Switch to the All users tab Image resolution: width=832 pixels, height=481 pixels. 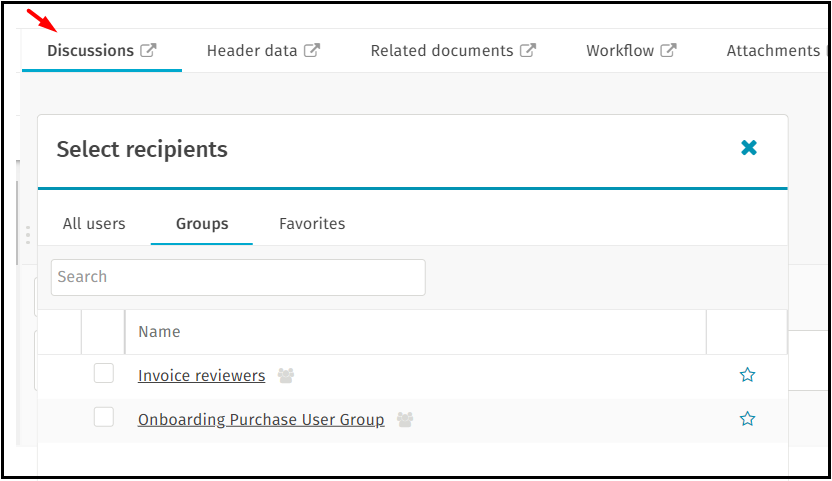pyautogui.click(x=94, y=224)
